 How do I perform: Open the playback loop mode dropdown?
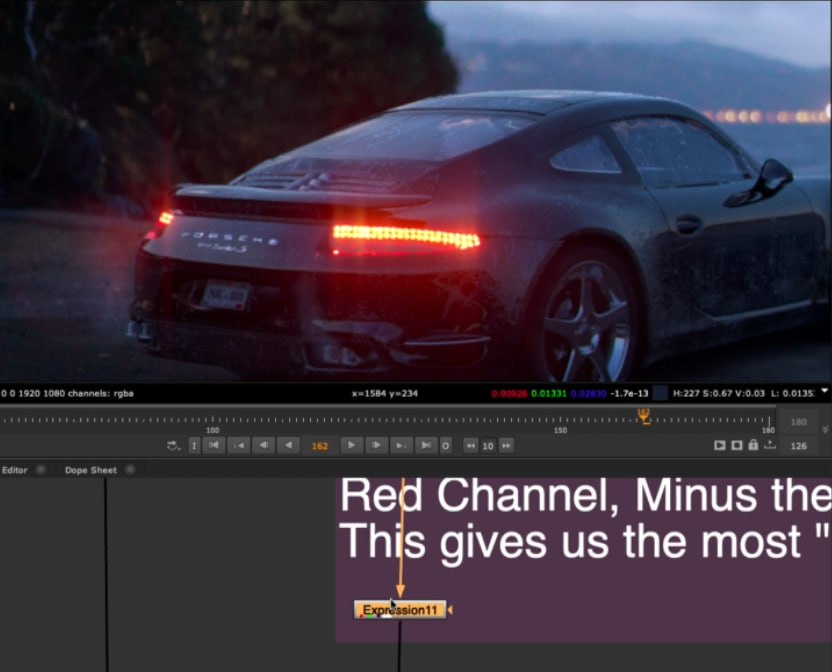pyautogui.click(x=174, y=446)
